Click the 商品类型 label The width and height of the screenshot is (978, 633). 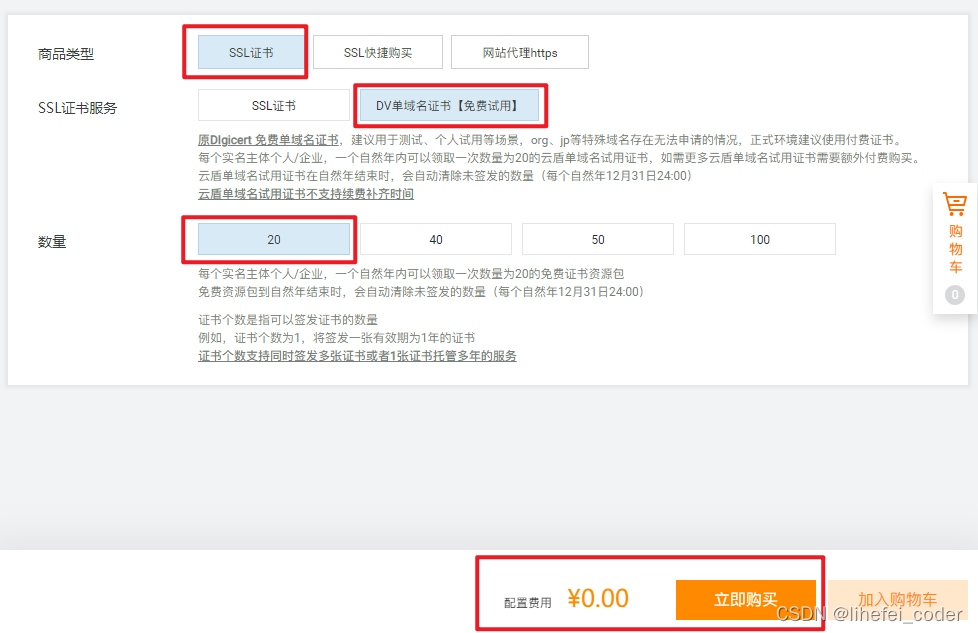click(x=65, y=54)
